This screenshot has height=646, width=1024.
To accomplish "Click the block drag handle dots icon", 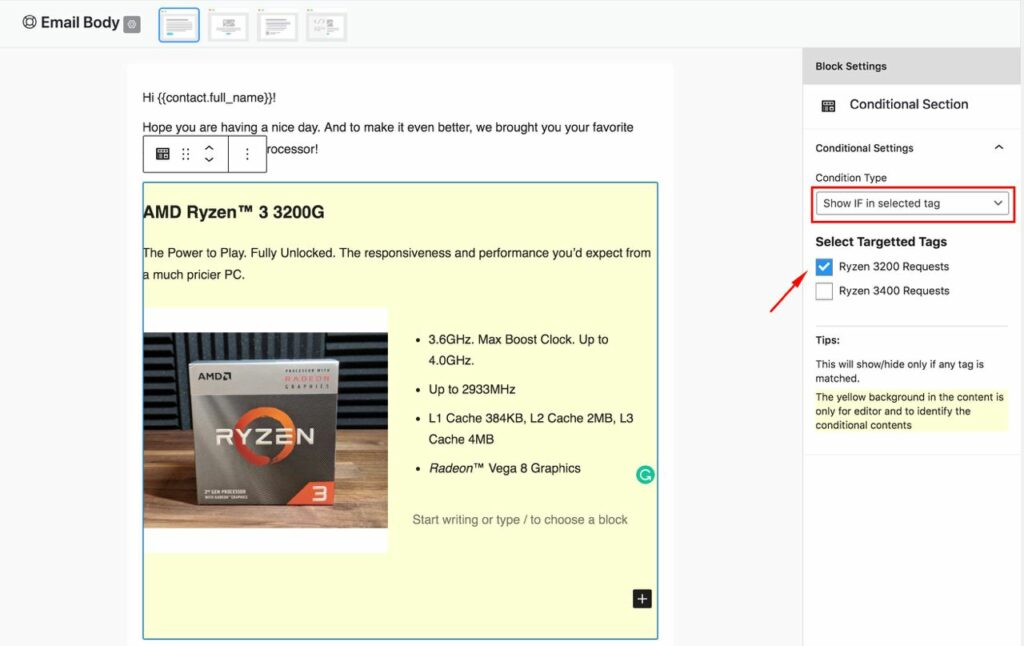I will [x=185, y=154].
